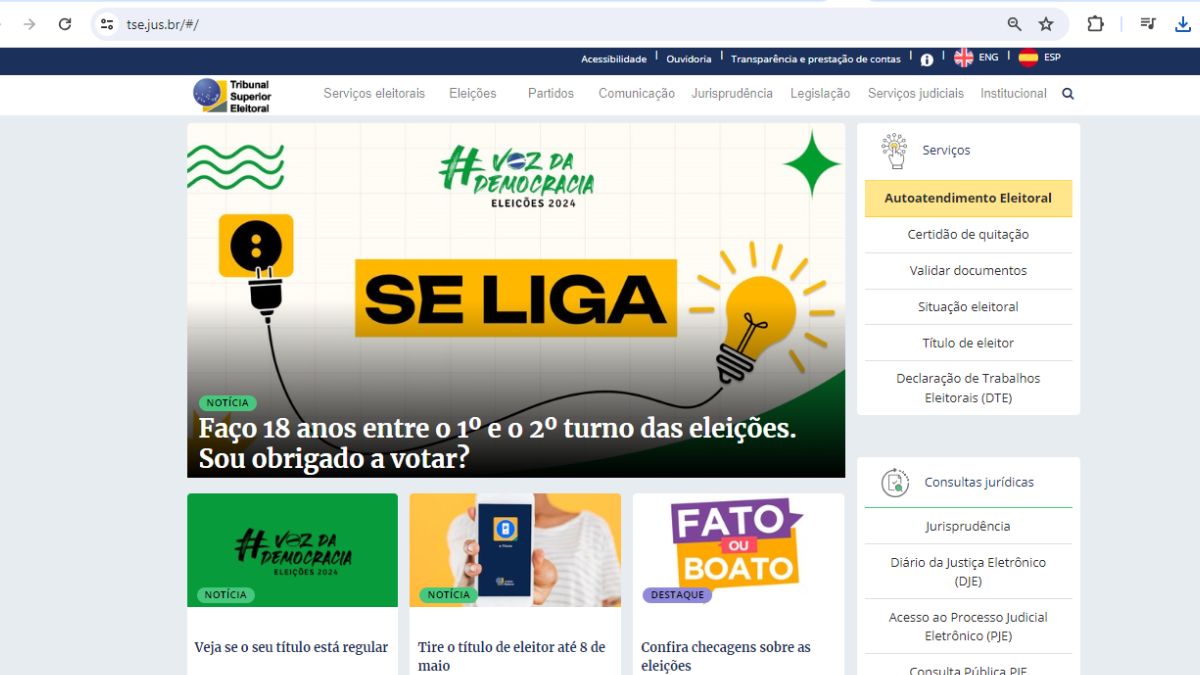Expand the Eleições navigation menu
1200x675 pixels.
click(473, 94)
